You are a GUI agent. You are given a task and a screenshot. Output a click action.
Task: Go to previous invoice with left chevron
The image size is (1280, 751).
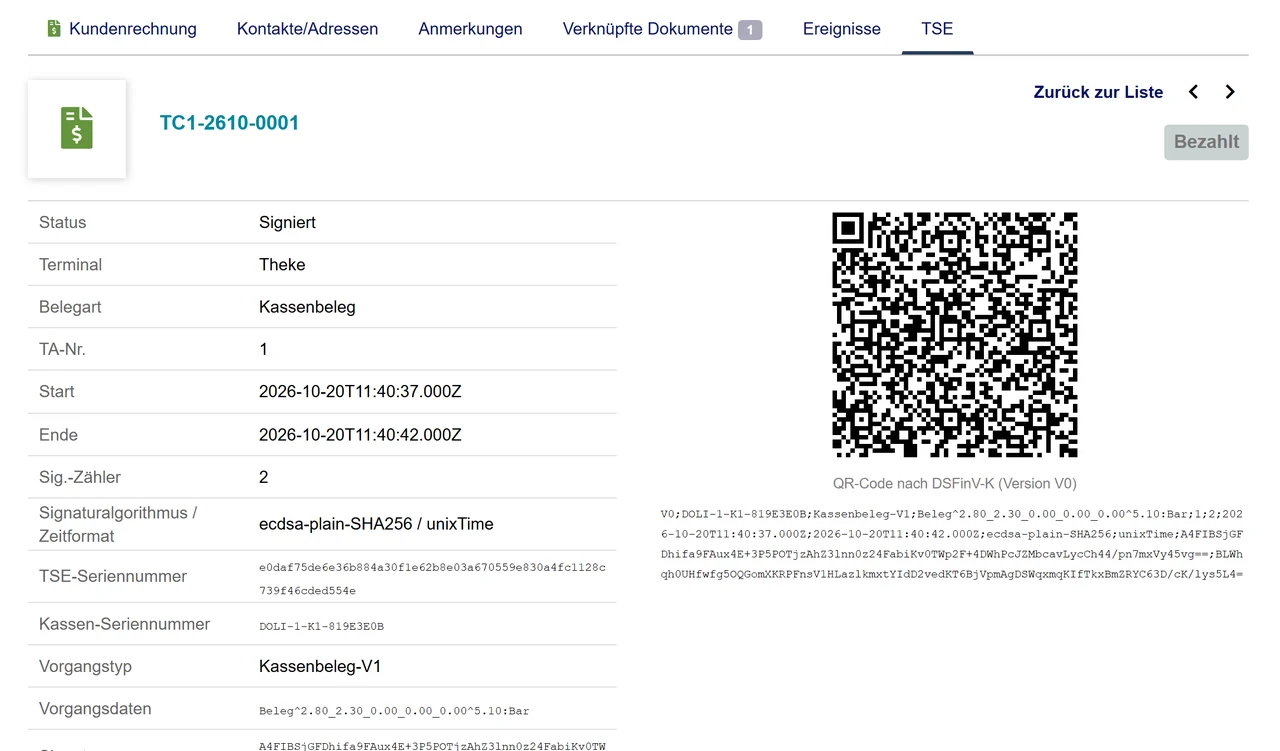click(1193, 92)
